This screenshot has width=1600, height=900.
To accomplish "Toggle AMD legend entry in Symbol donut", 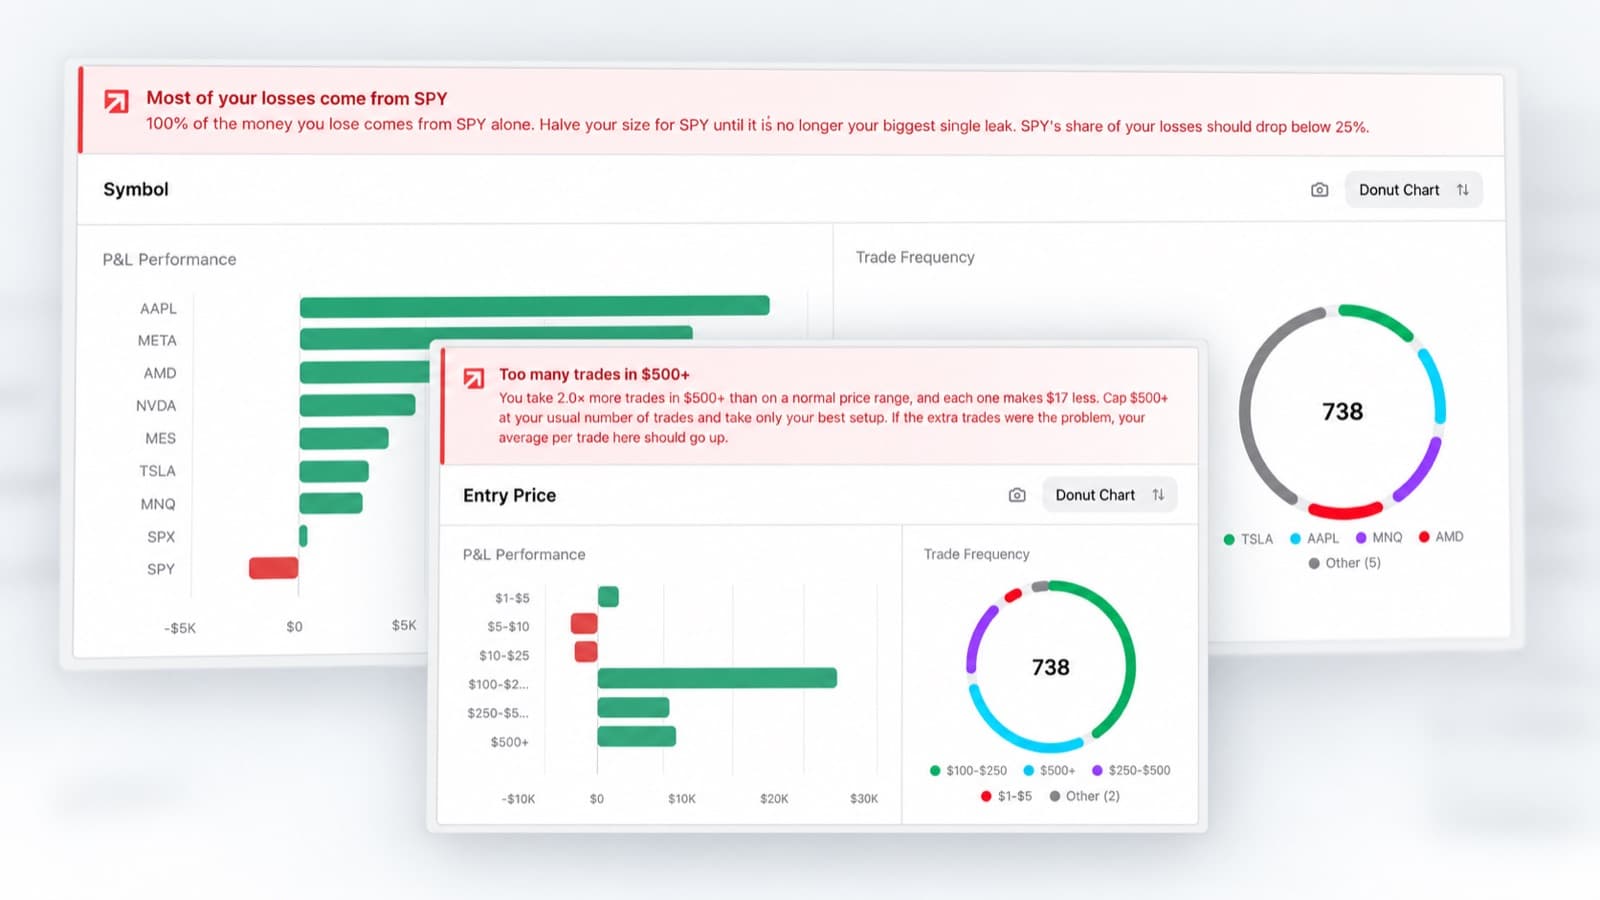I will (1441, 537).
